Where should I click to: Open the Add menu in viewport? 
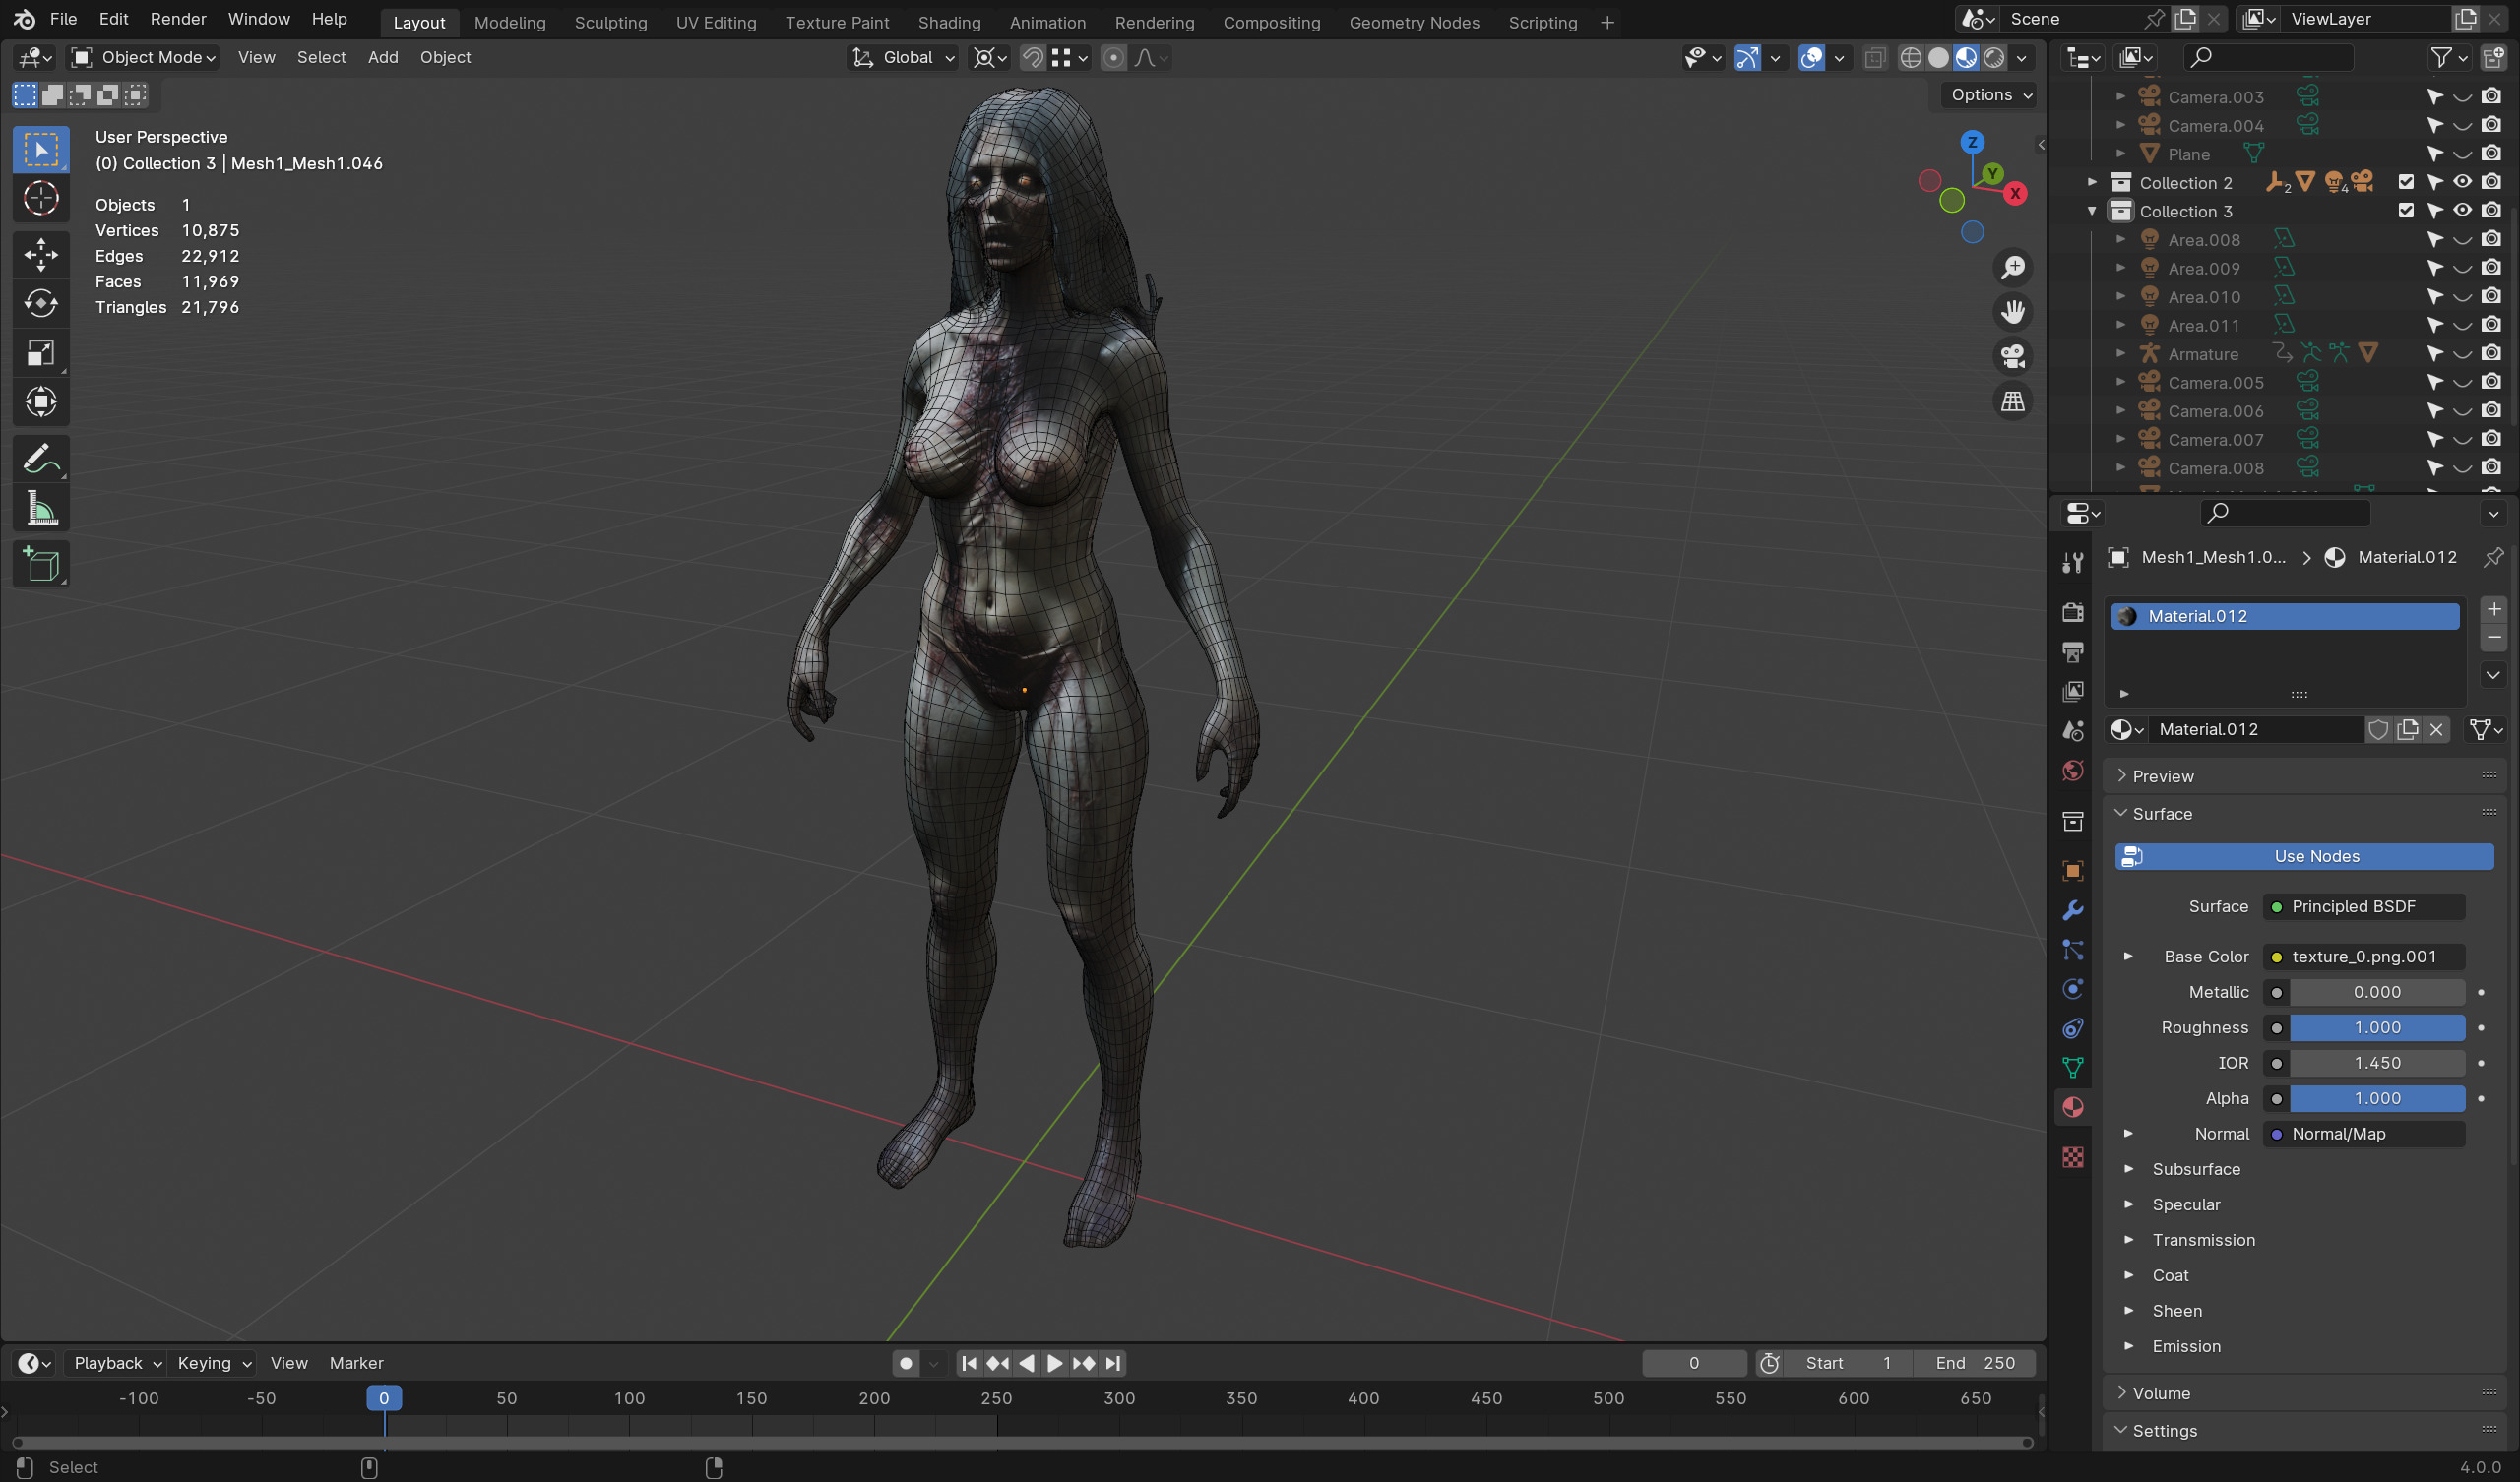(x=383, y=58)
